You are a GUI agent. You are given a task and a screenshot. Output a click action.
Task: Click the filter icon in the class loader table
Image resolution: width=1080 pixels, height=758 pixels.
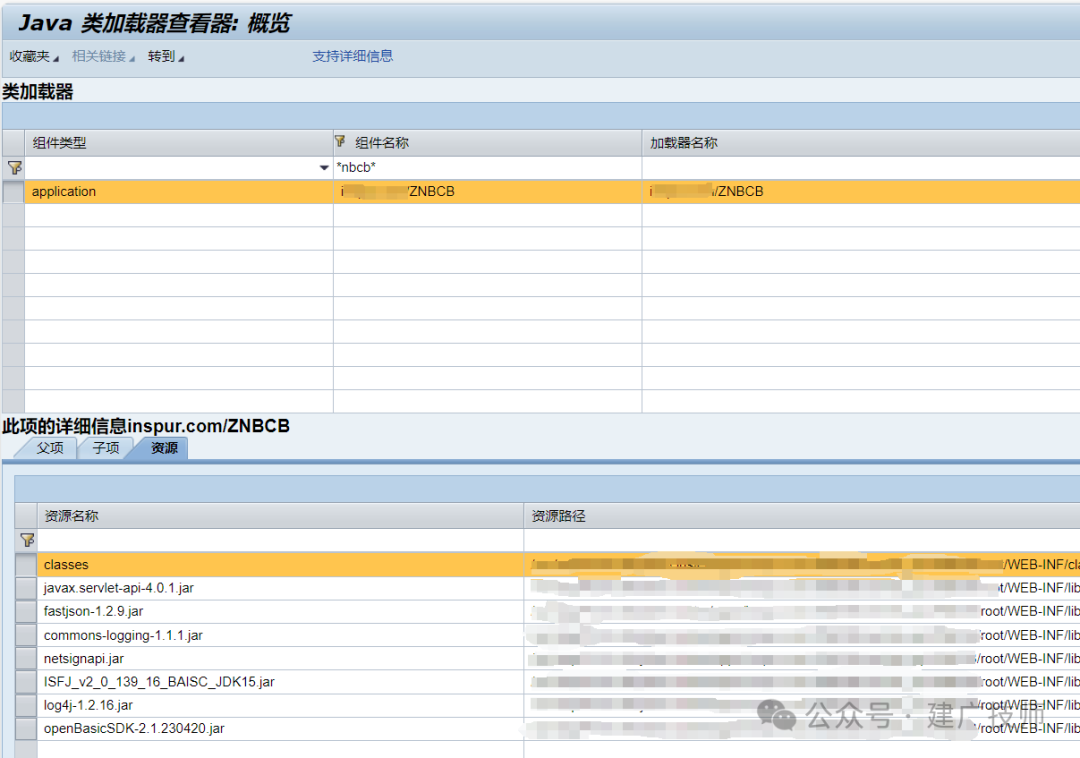click(14, 167)
